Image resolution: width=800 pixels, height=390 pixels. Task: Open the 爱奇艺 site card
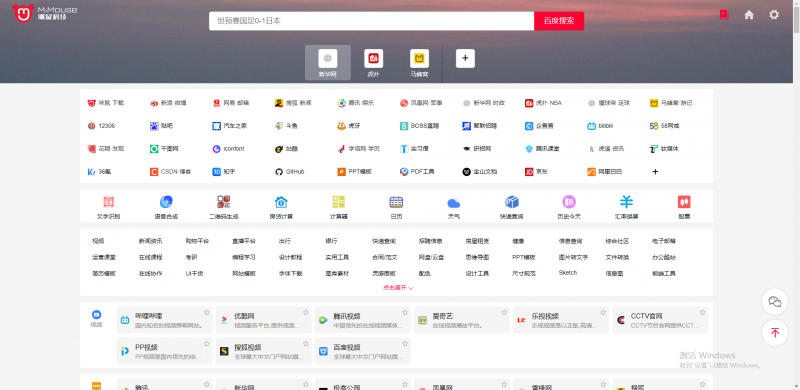click(x=462, y=320)
